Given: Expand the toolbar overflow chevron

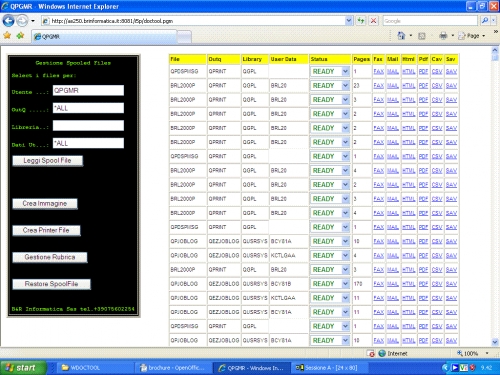Looking at the screenshot, I should coord(496,31).
